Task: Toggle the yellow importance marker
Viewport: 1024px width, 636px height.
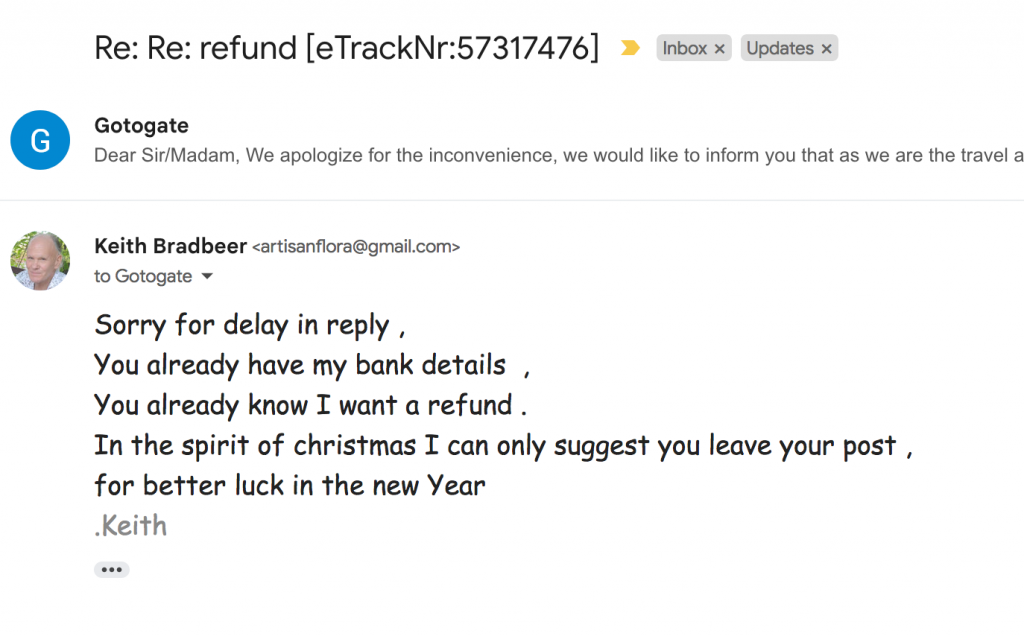Action: [630, 48]
